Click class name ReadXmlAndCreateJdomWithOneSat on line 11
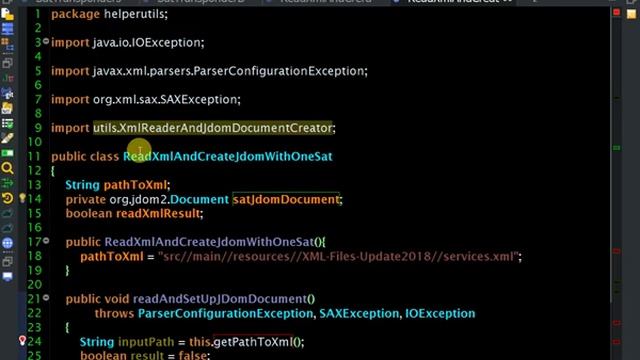Viewport: 640px width, 360px height. pyautogui.click(x=228, y=156)
